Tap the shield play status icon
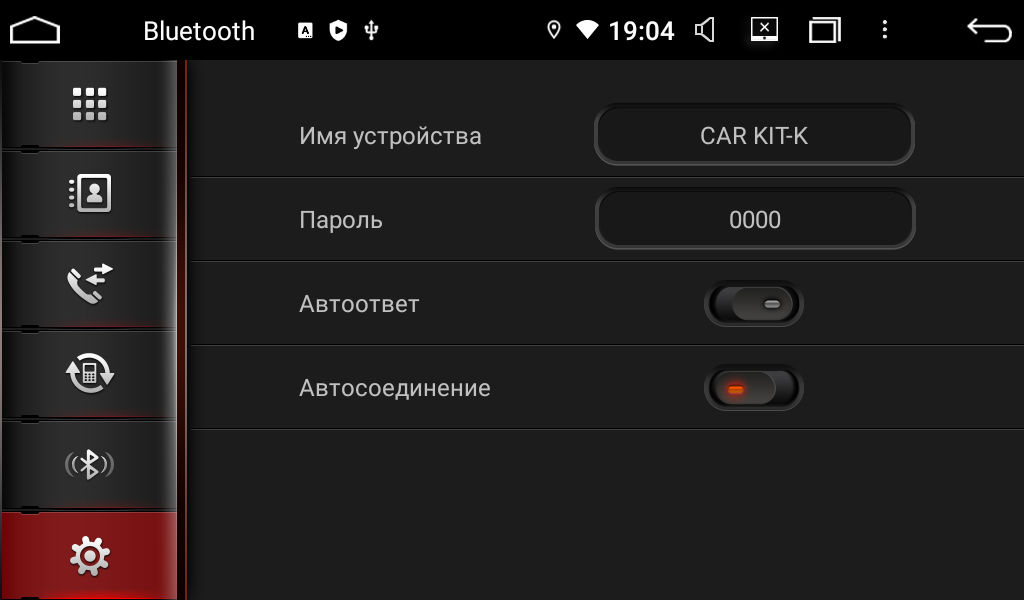 coord(338,30)
